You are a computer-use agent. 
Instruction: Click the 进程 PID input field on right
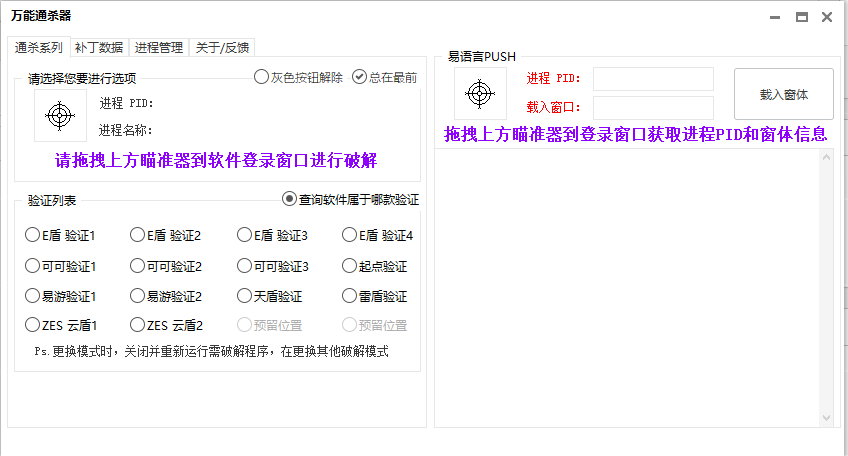[653, 79]
